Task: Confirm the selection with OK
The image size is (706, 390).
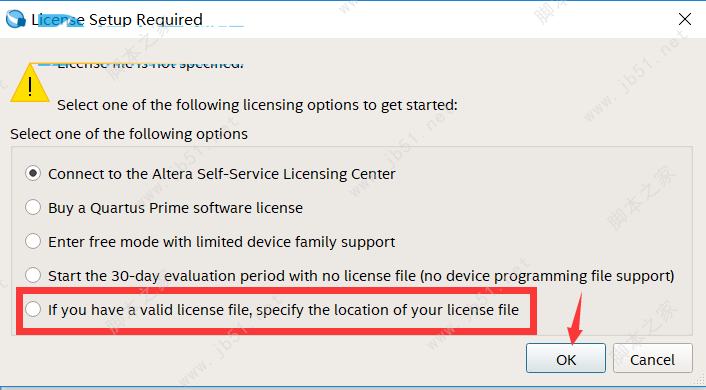Action: coord(566,358)
